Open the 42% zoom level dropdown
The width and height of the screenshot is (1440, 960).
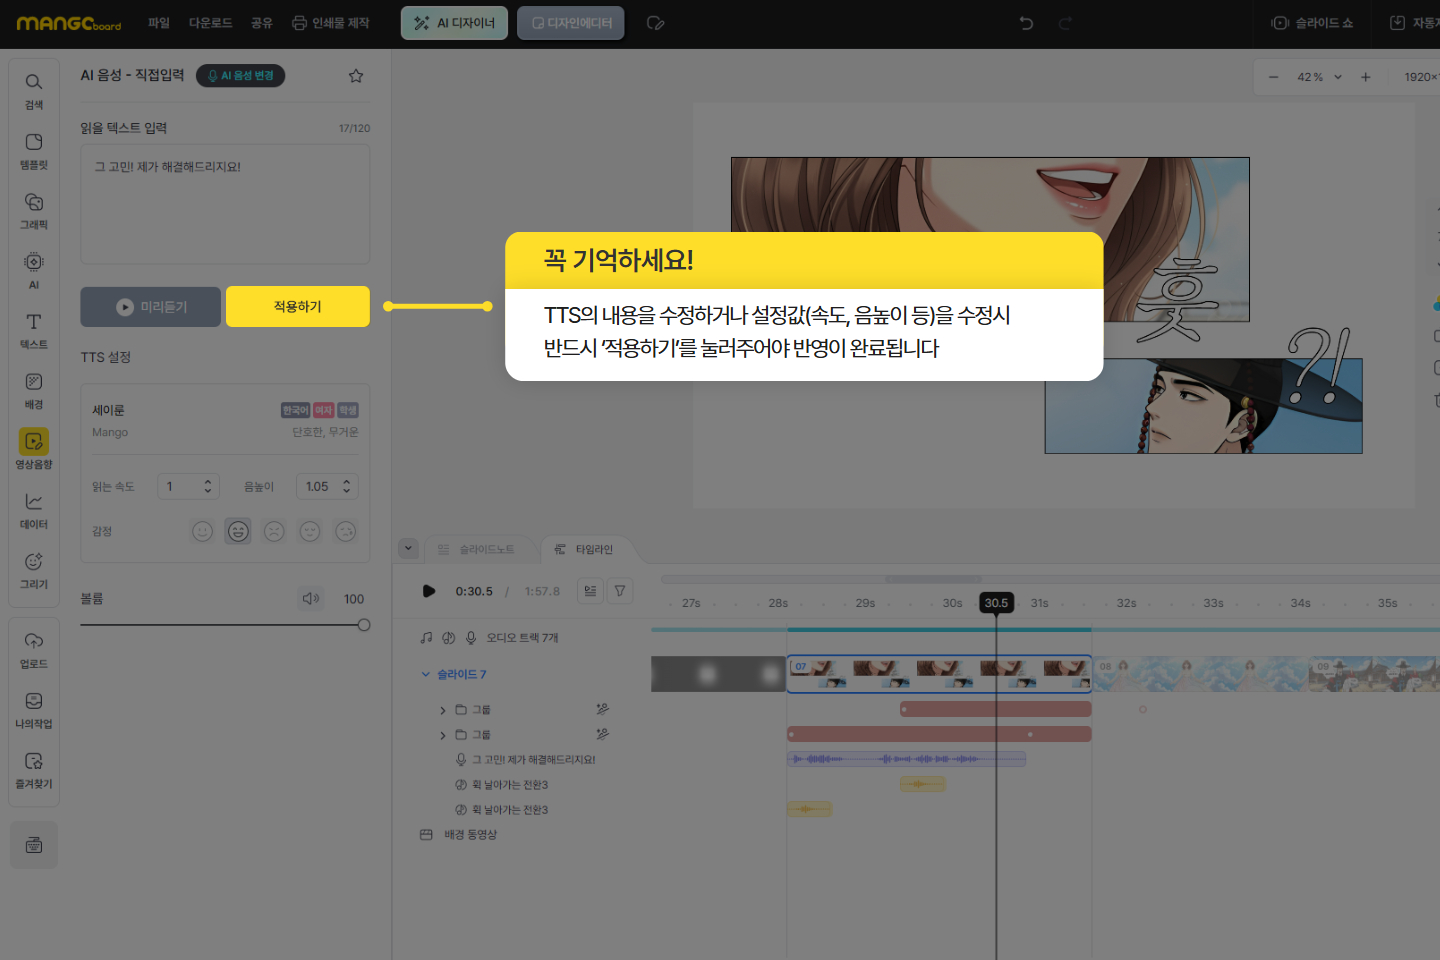(x=1319, y=77)
